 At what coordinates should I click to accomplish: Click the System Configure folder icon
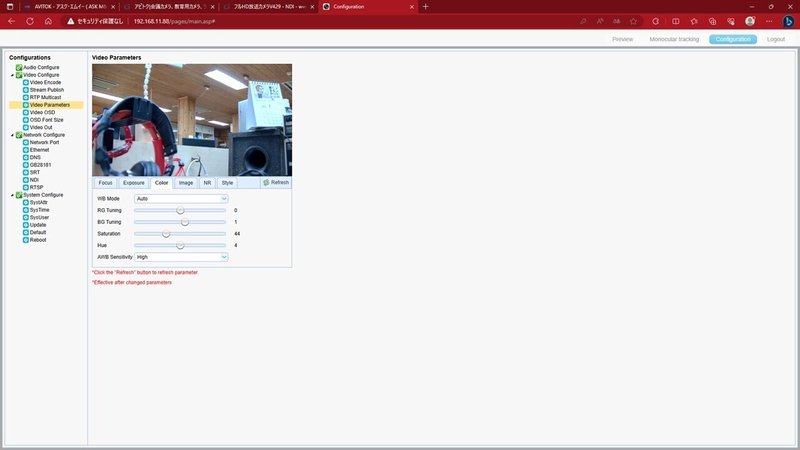pyautogui.click(x=19, y=195)
